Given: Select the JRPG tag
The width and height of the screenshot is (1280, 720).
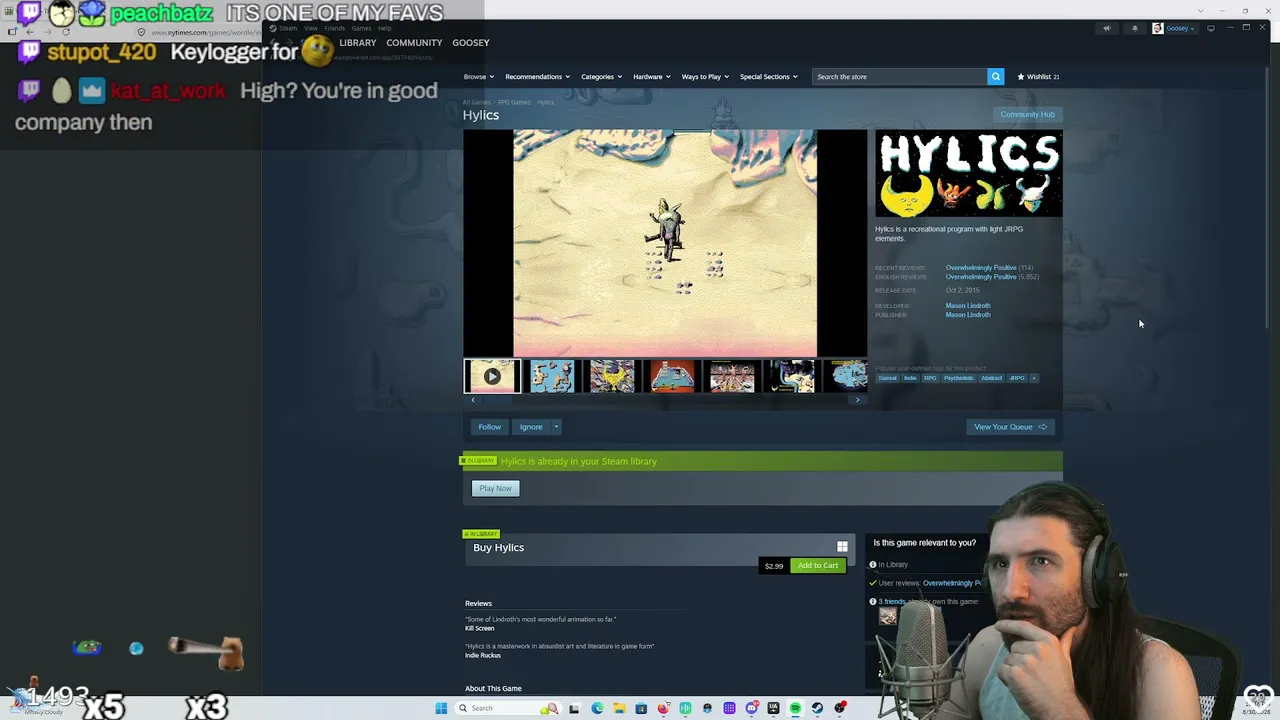Looking at the screenshot, I should click(1017, 378).
